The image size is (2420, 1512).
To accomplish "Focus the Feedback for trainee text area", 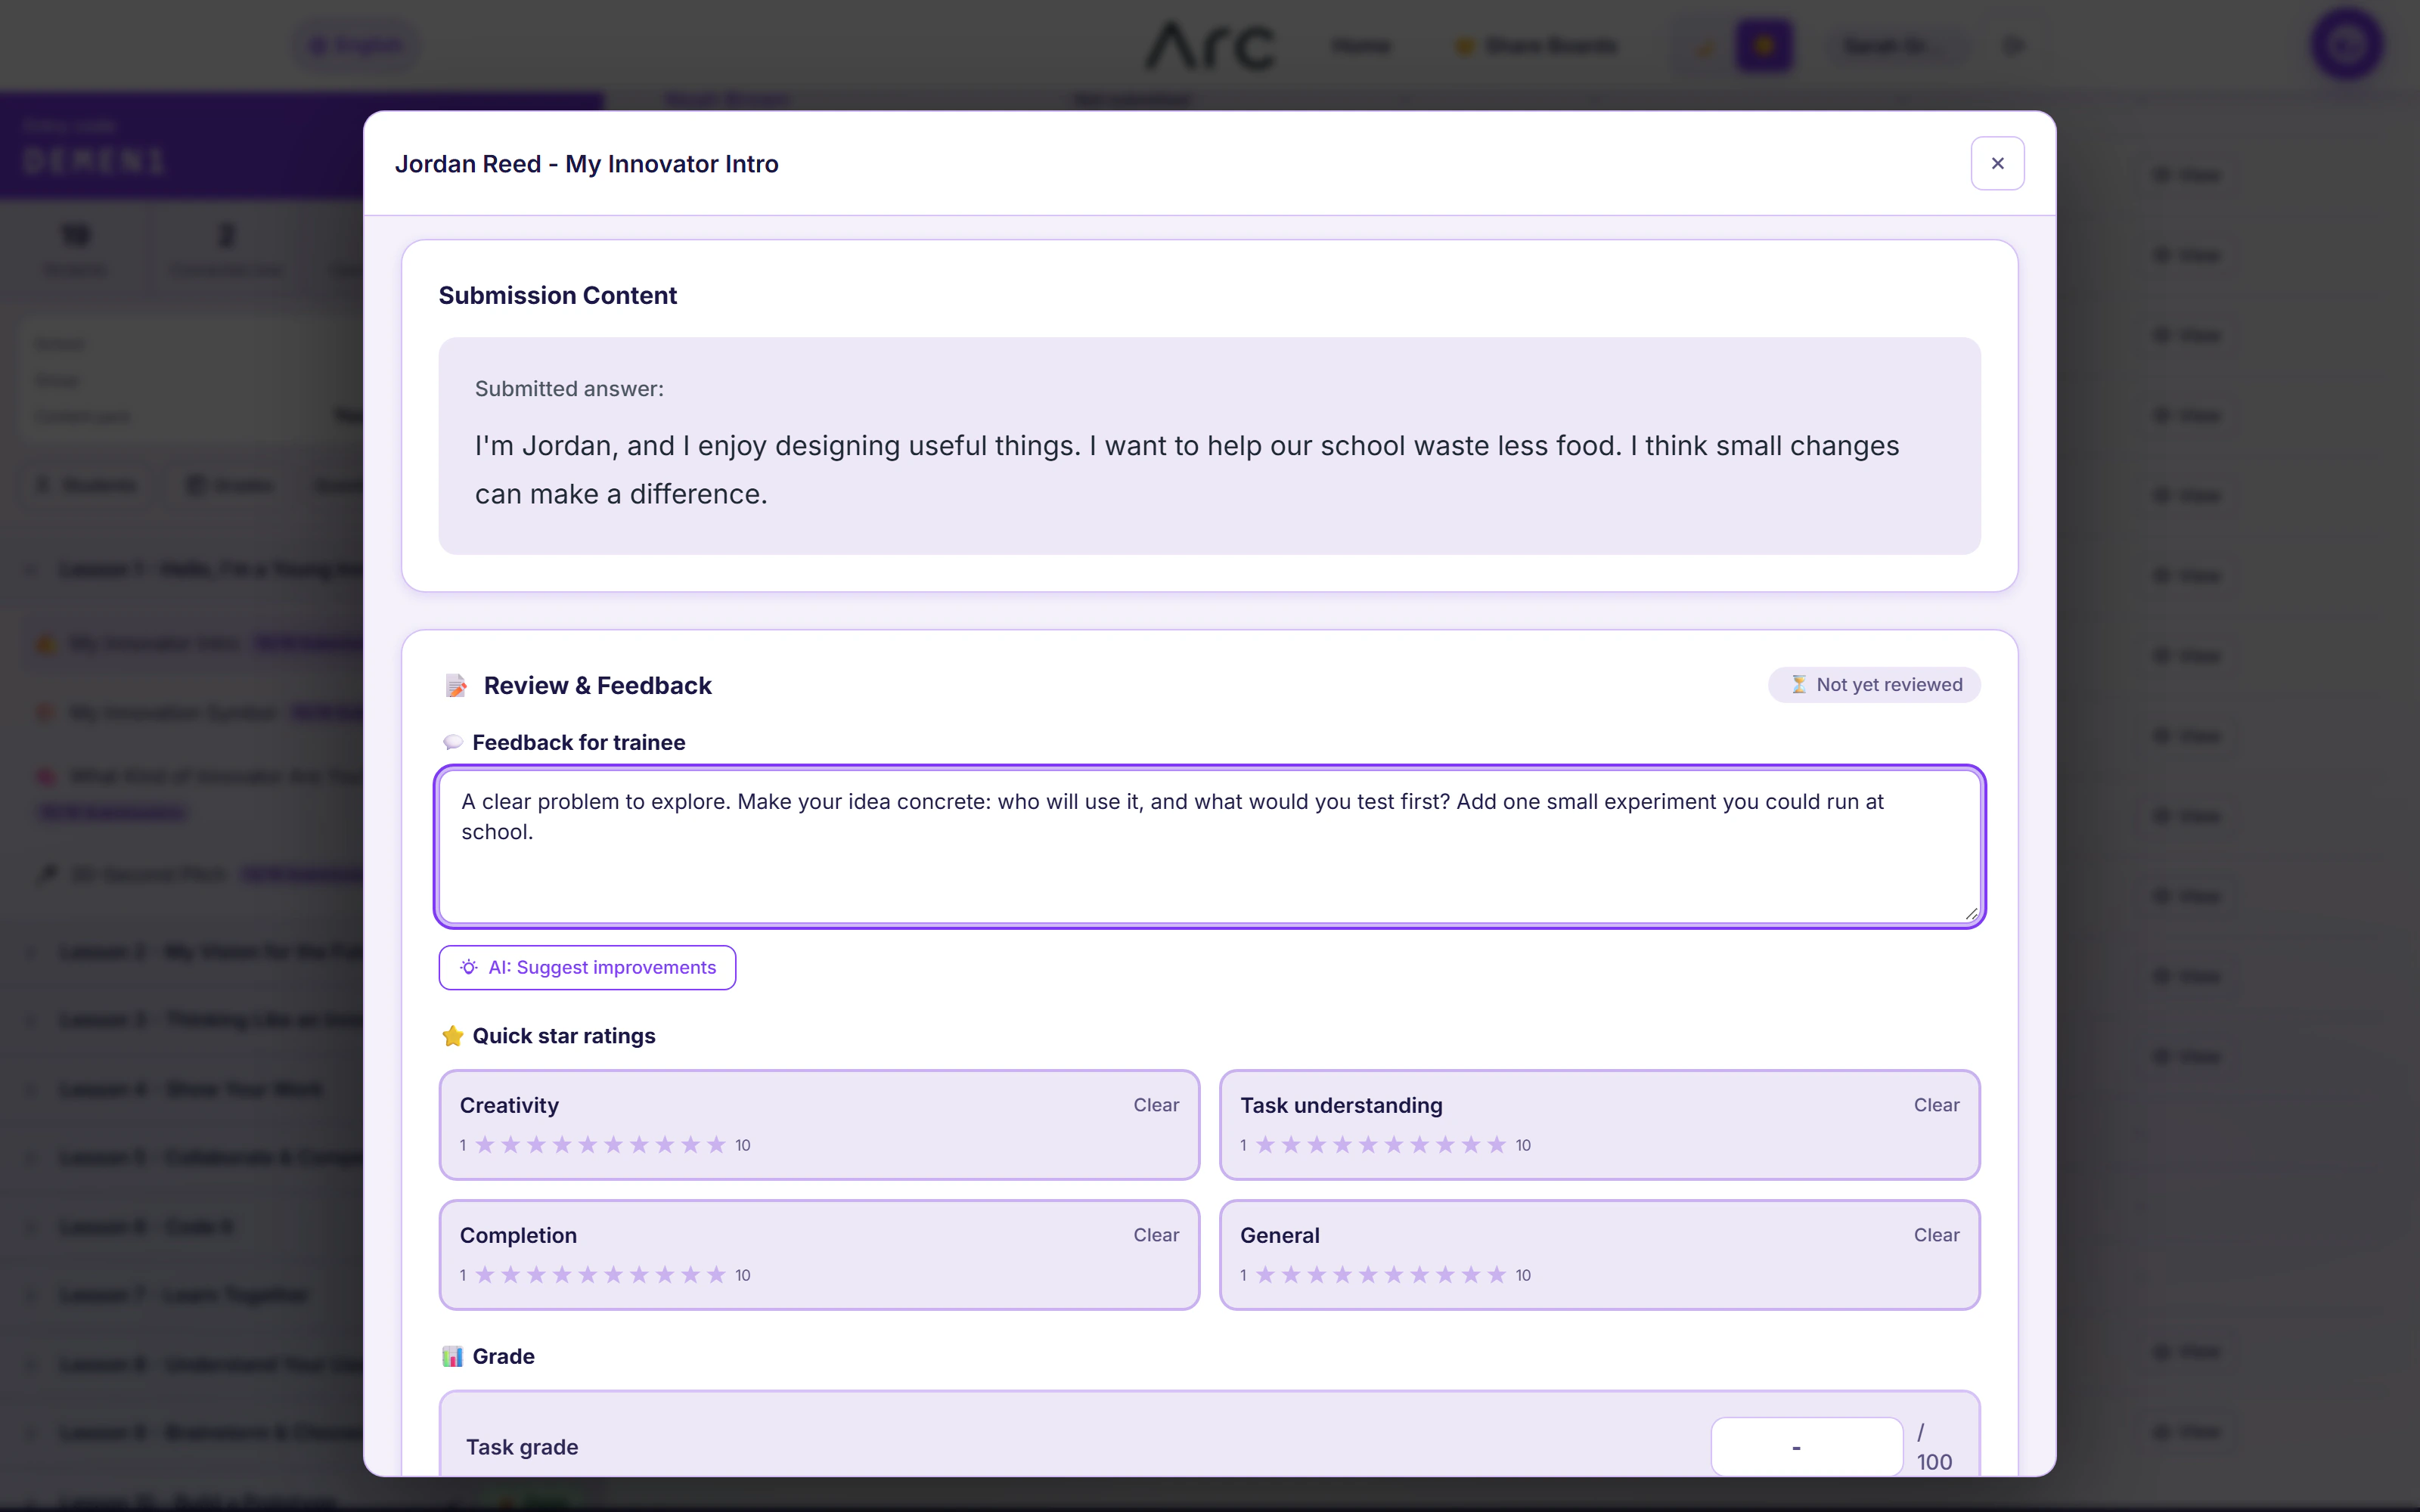I will click(x=1209, y=846).
